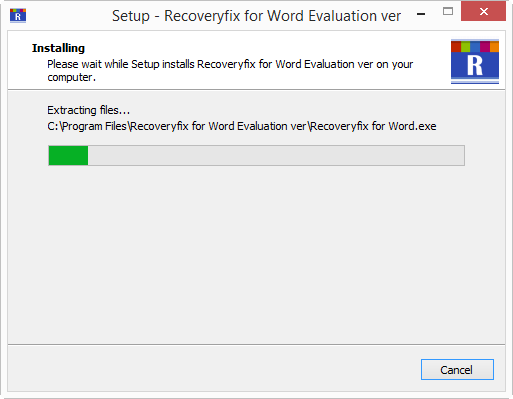Click 'Recoveryfix for Word.exe' file name
513x399 pixels.
(373, 126)
